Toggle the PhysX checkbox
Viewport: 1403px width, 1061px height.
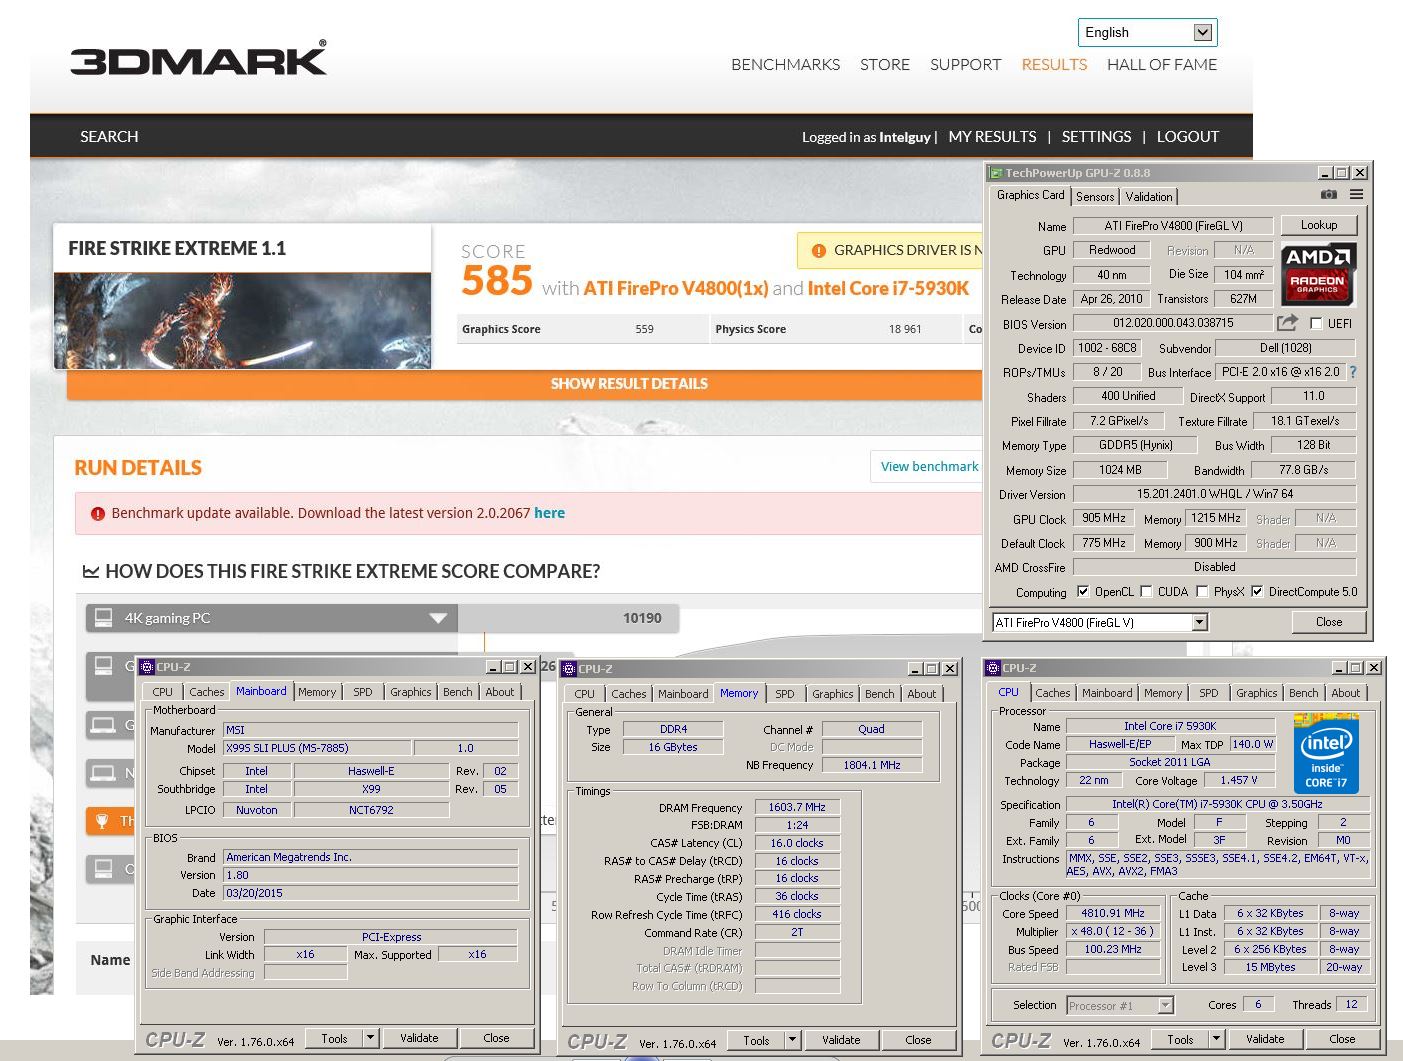coord(1202,592)
